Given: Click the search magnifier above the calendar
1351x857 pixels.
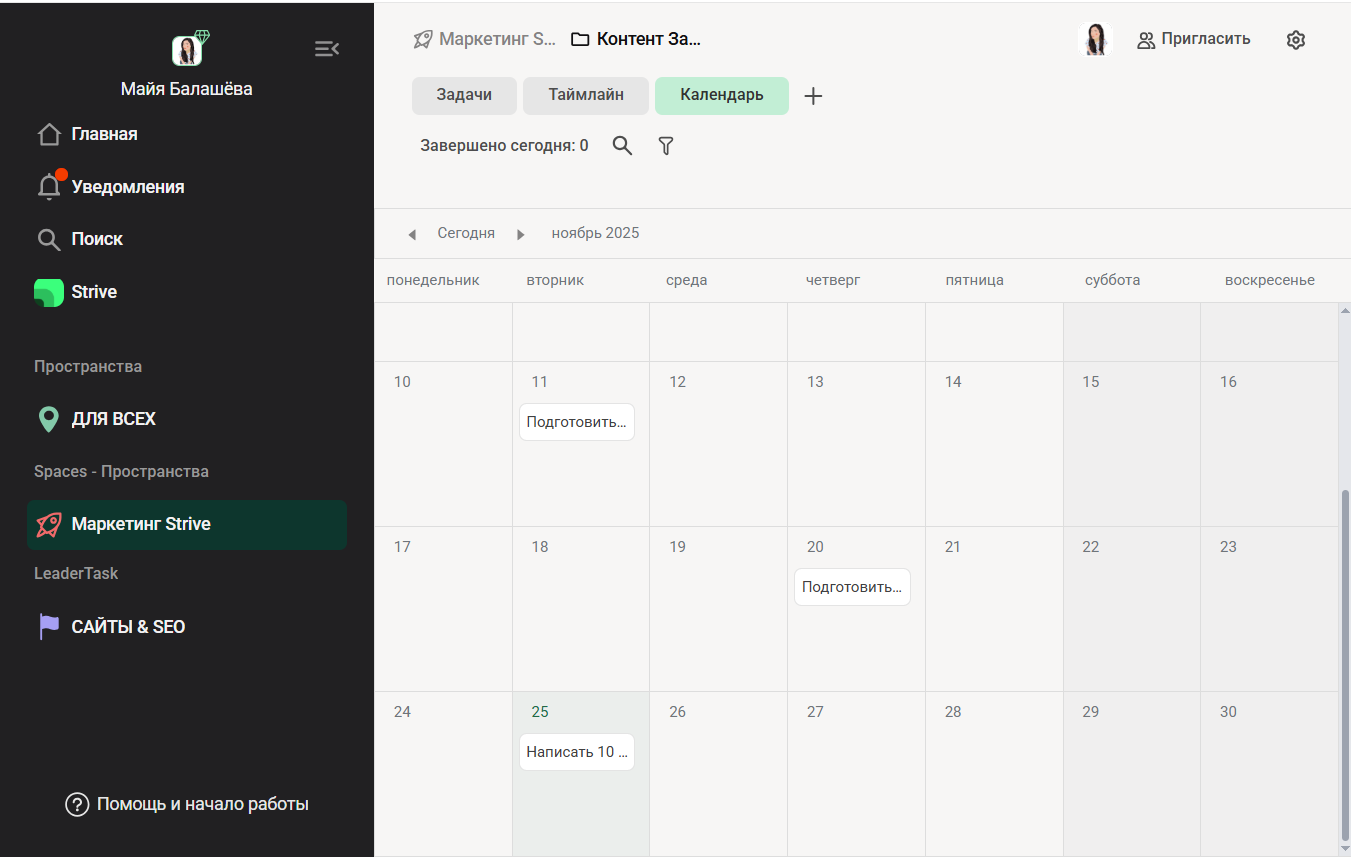Looking at the screenshot, I should point(622,146).
